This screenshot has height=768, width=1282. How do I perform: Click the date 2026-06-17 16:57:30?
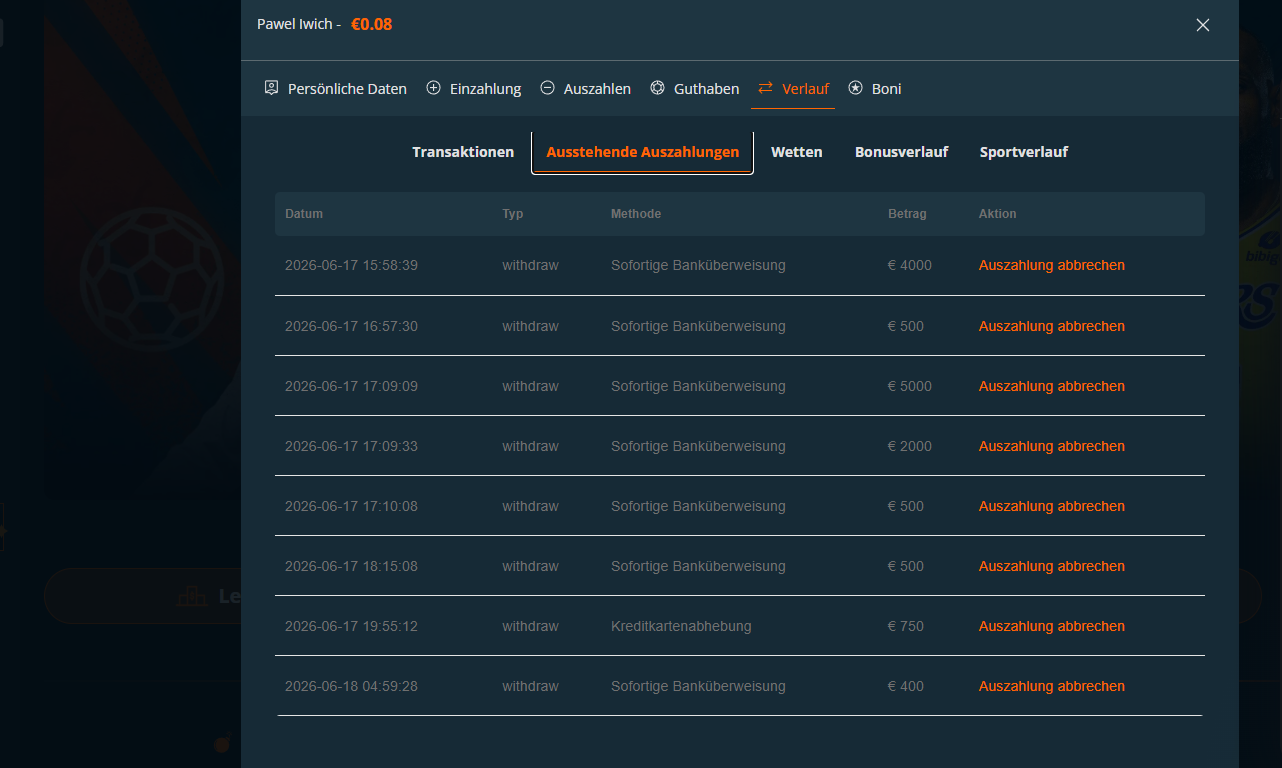351,327
